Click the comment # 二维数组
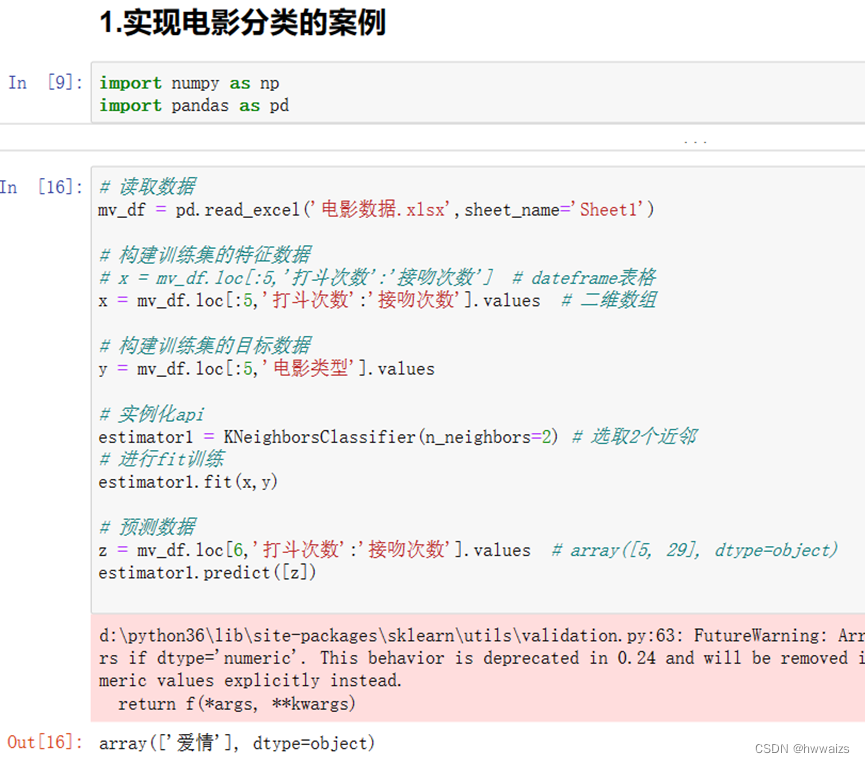 pos(609,300)
